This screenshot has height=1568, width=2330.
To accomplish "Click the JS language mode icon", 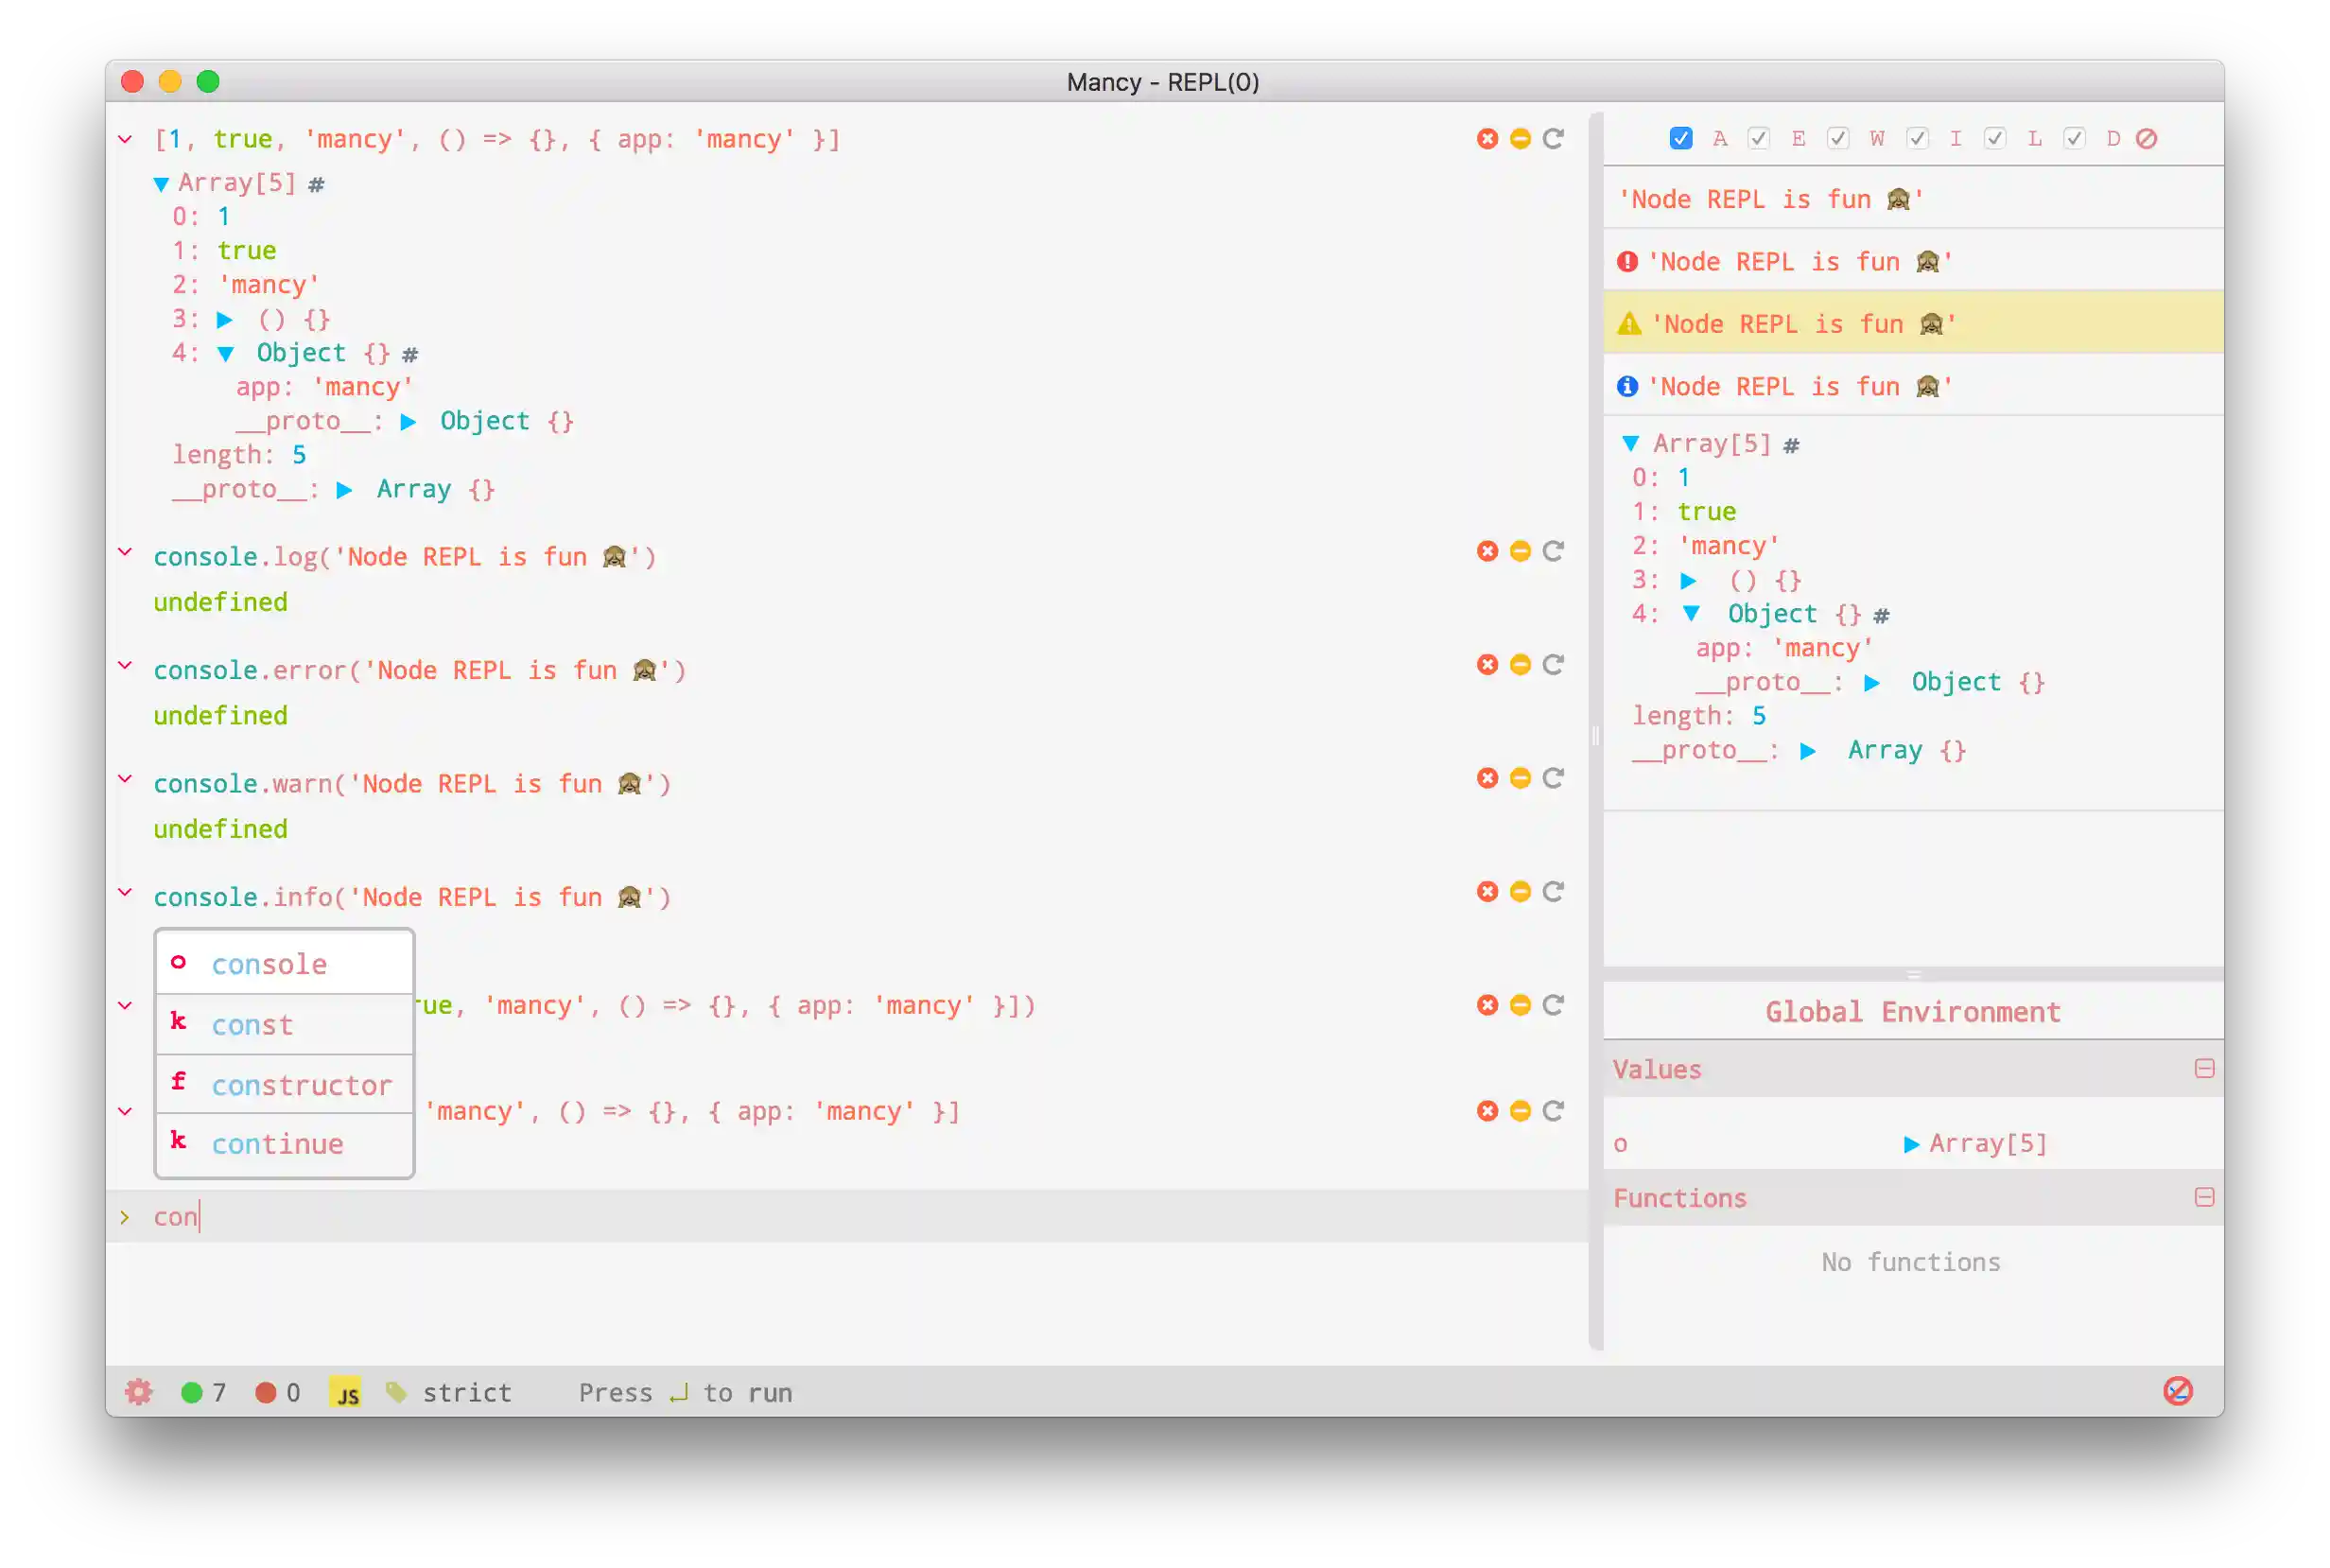I will coord(346,1392).
